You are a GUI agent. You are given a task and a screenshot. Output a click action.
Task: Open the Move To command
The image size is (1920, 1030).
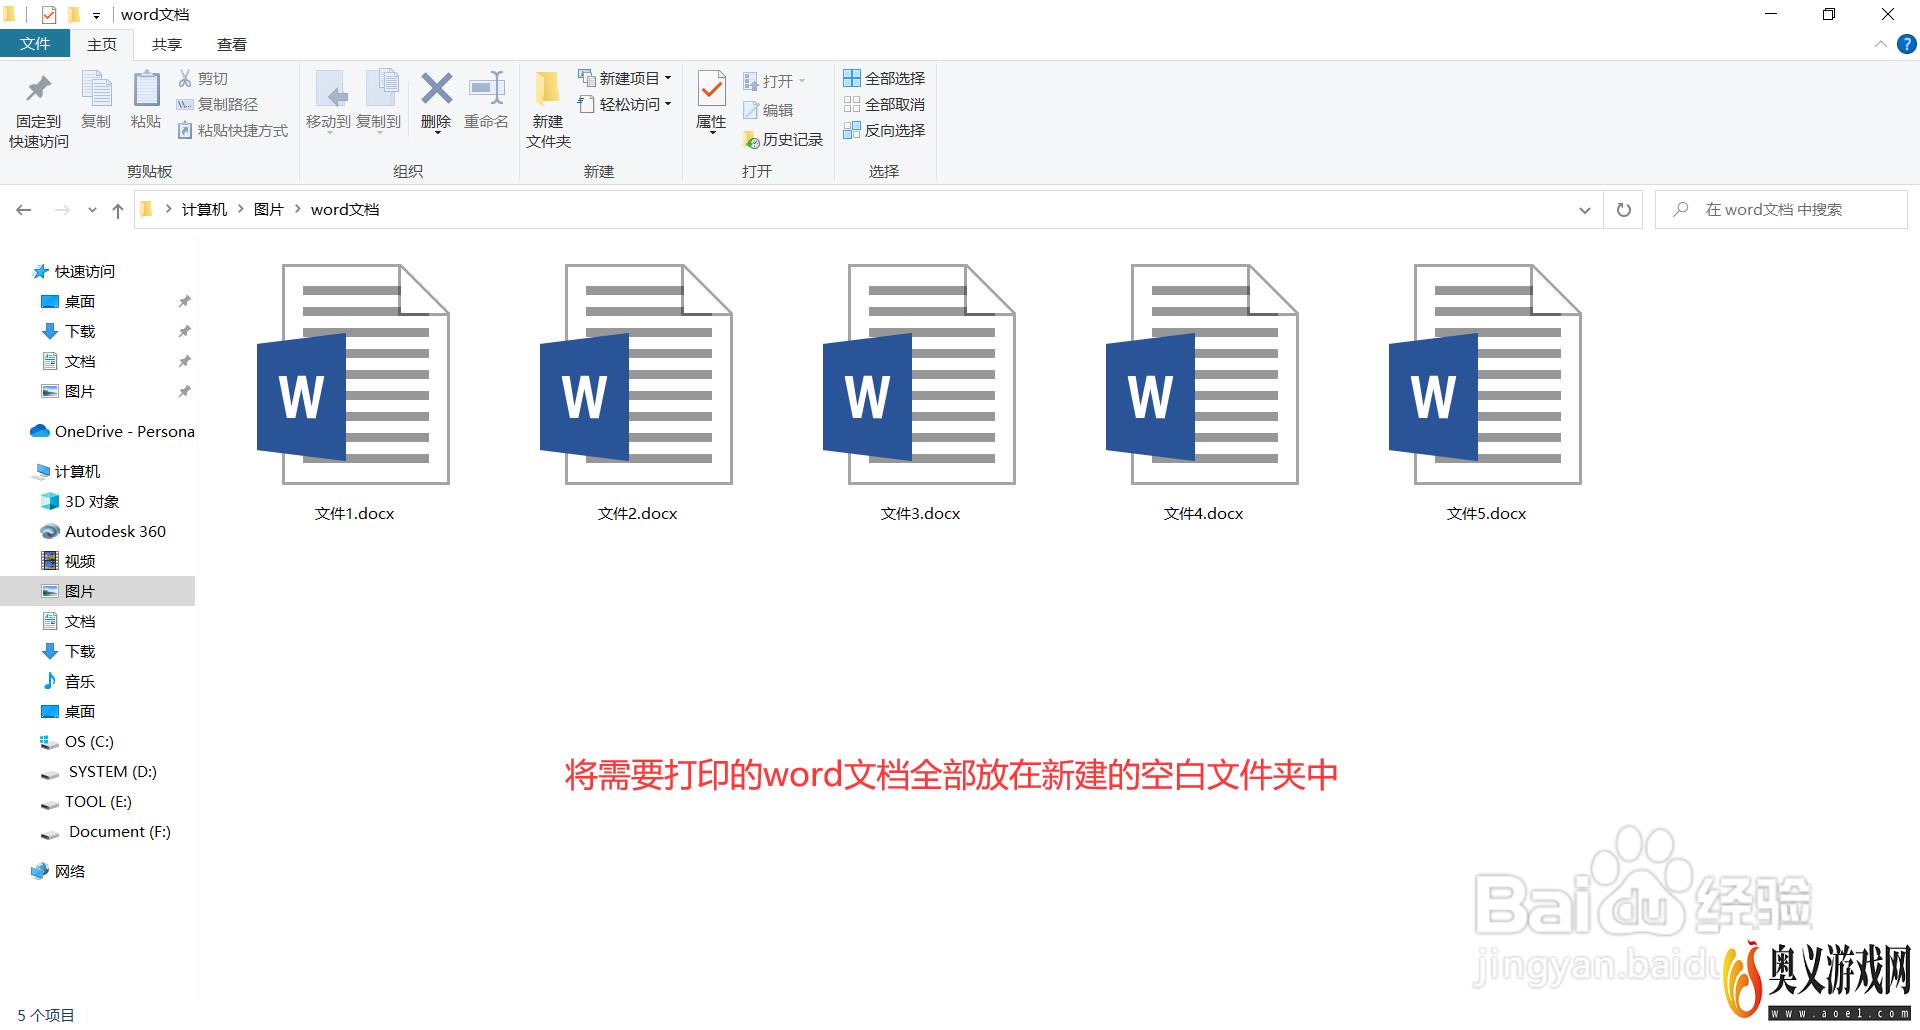[x=329, y=100]
